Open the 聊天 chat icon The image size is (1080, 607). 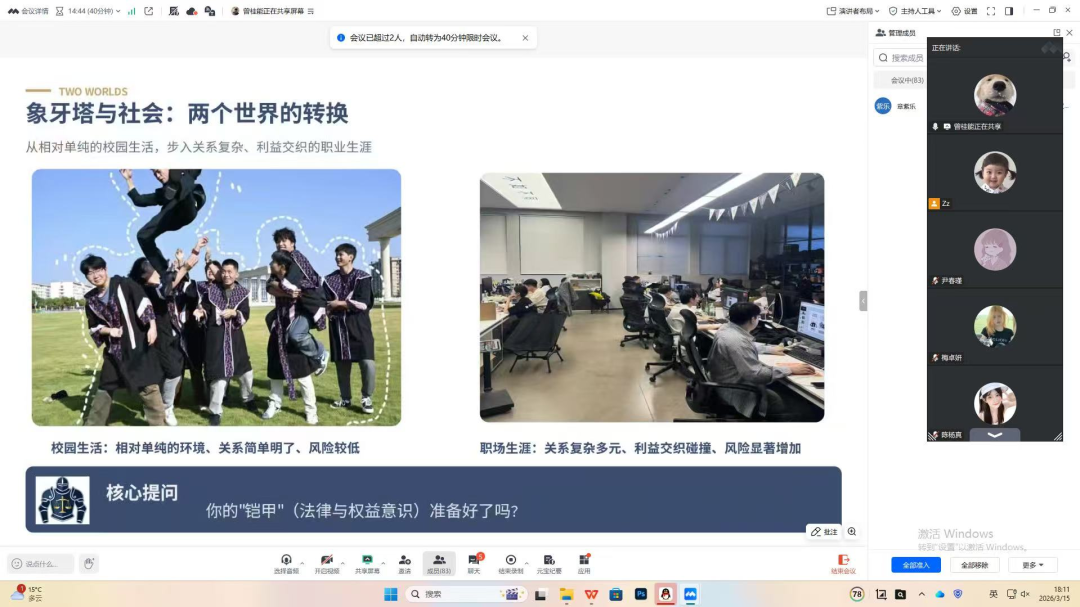474,562
